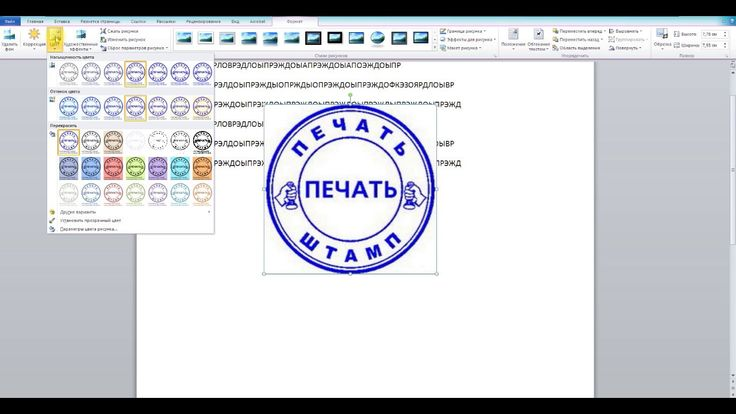This screenshot has width=736, height=414.
Task: Open the Corrections (Коррекция) tool
Action: coord(34,38)
